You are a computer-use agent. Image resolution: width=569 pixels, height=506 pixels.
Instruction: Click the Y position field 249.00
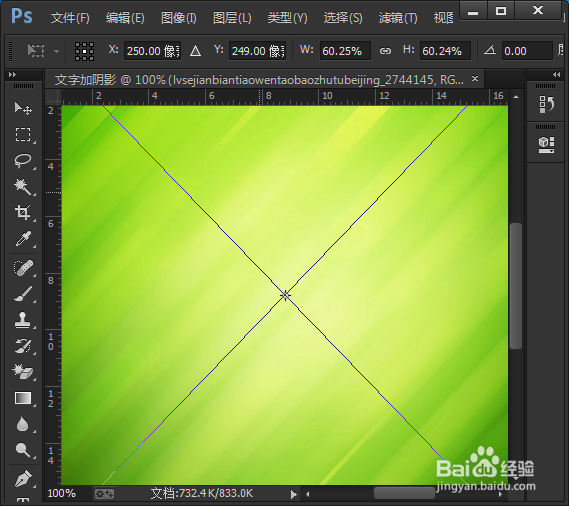click(x=258, y=51)
